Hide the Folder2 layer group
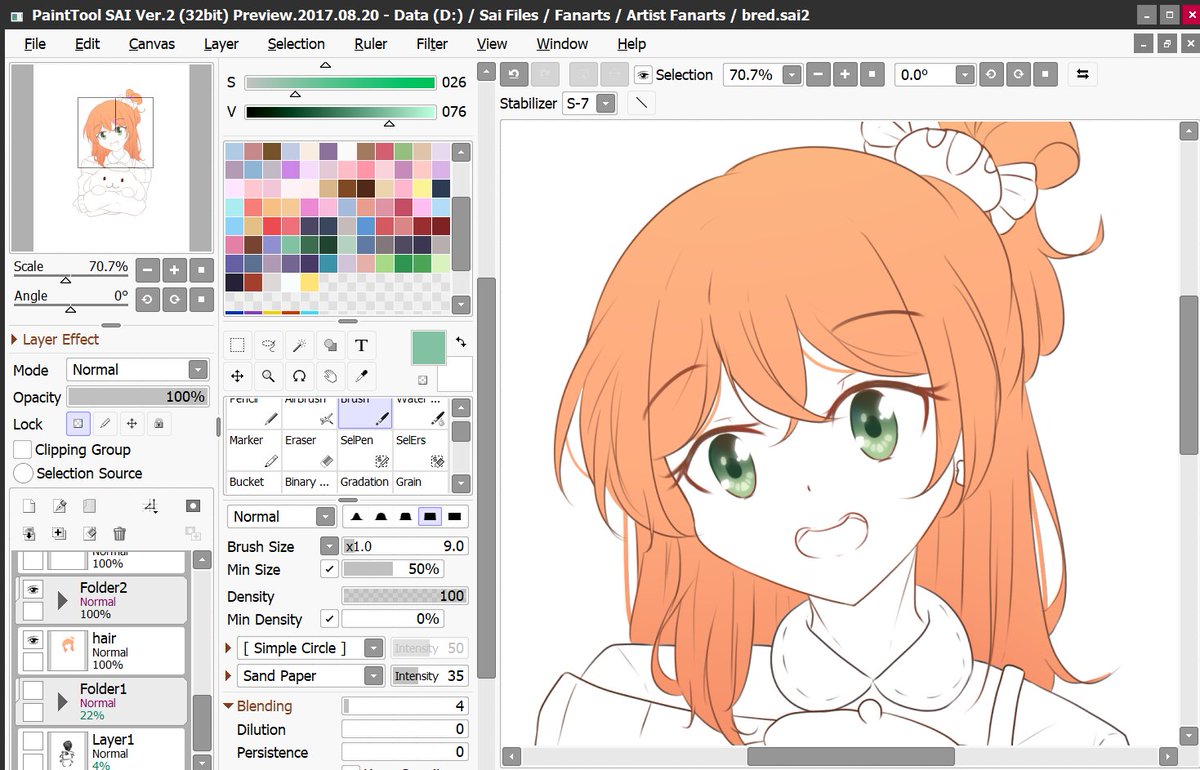This screenshot has width=1200, height=770. click(33, 590)
